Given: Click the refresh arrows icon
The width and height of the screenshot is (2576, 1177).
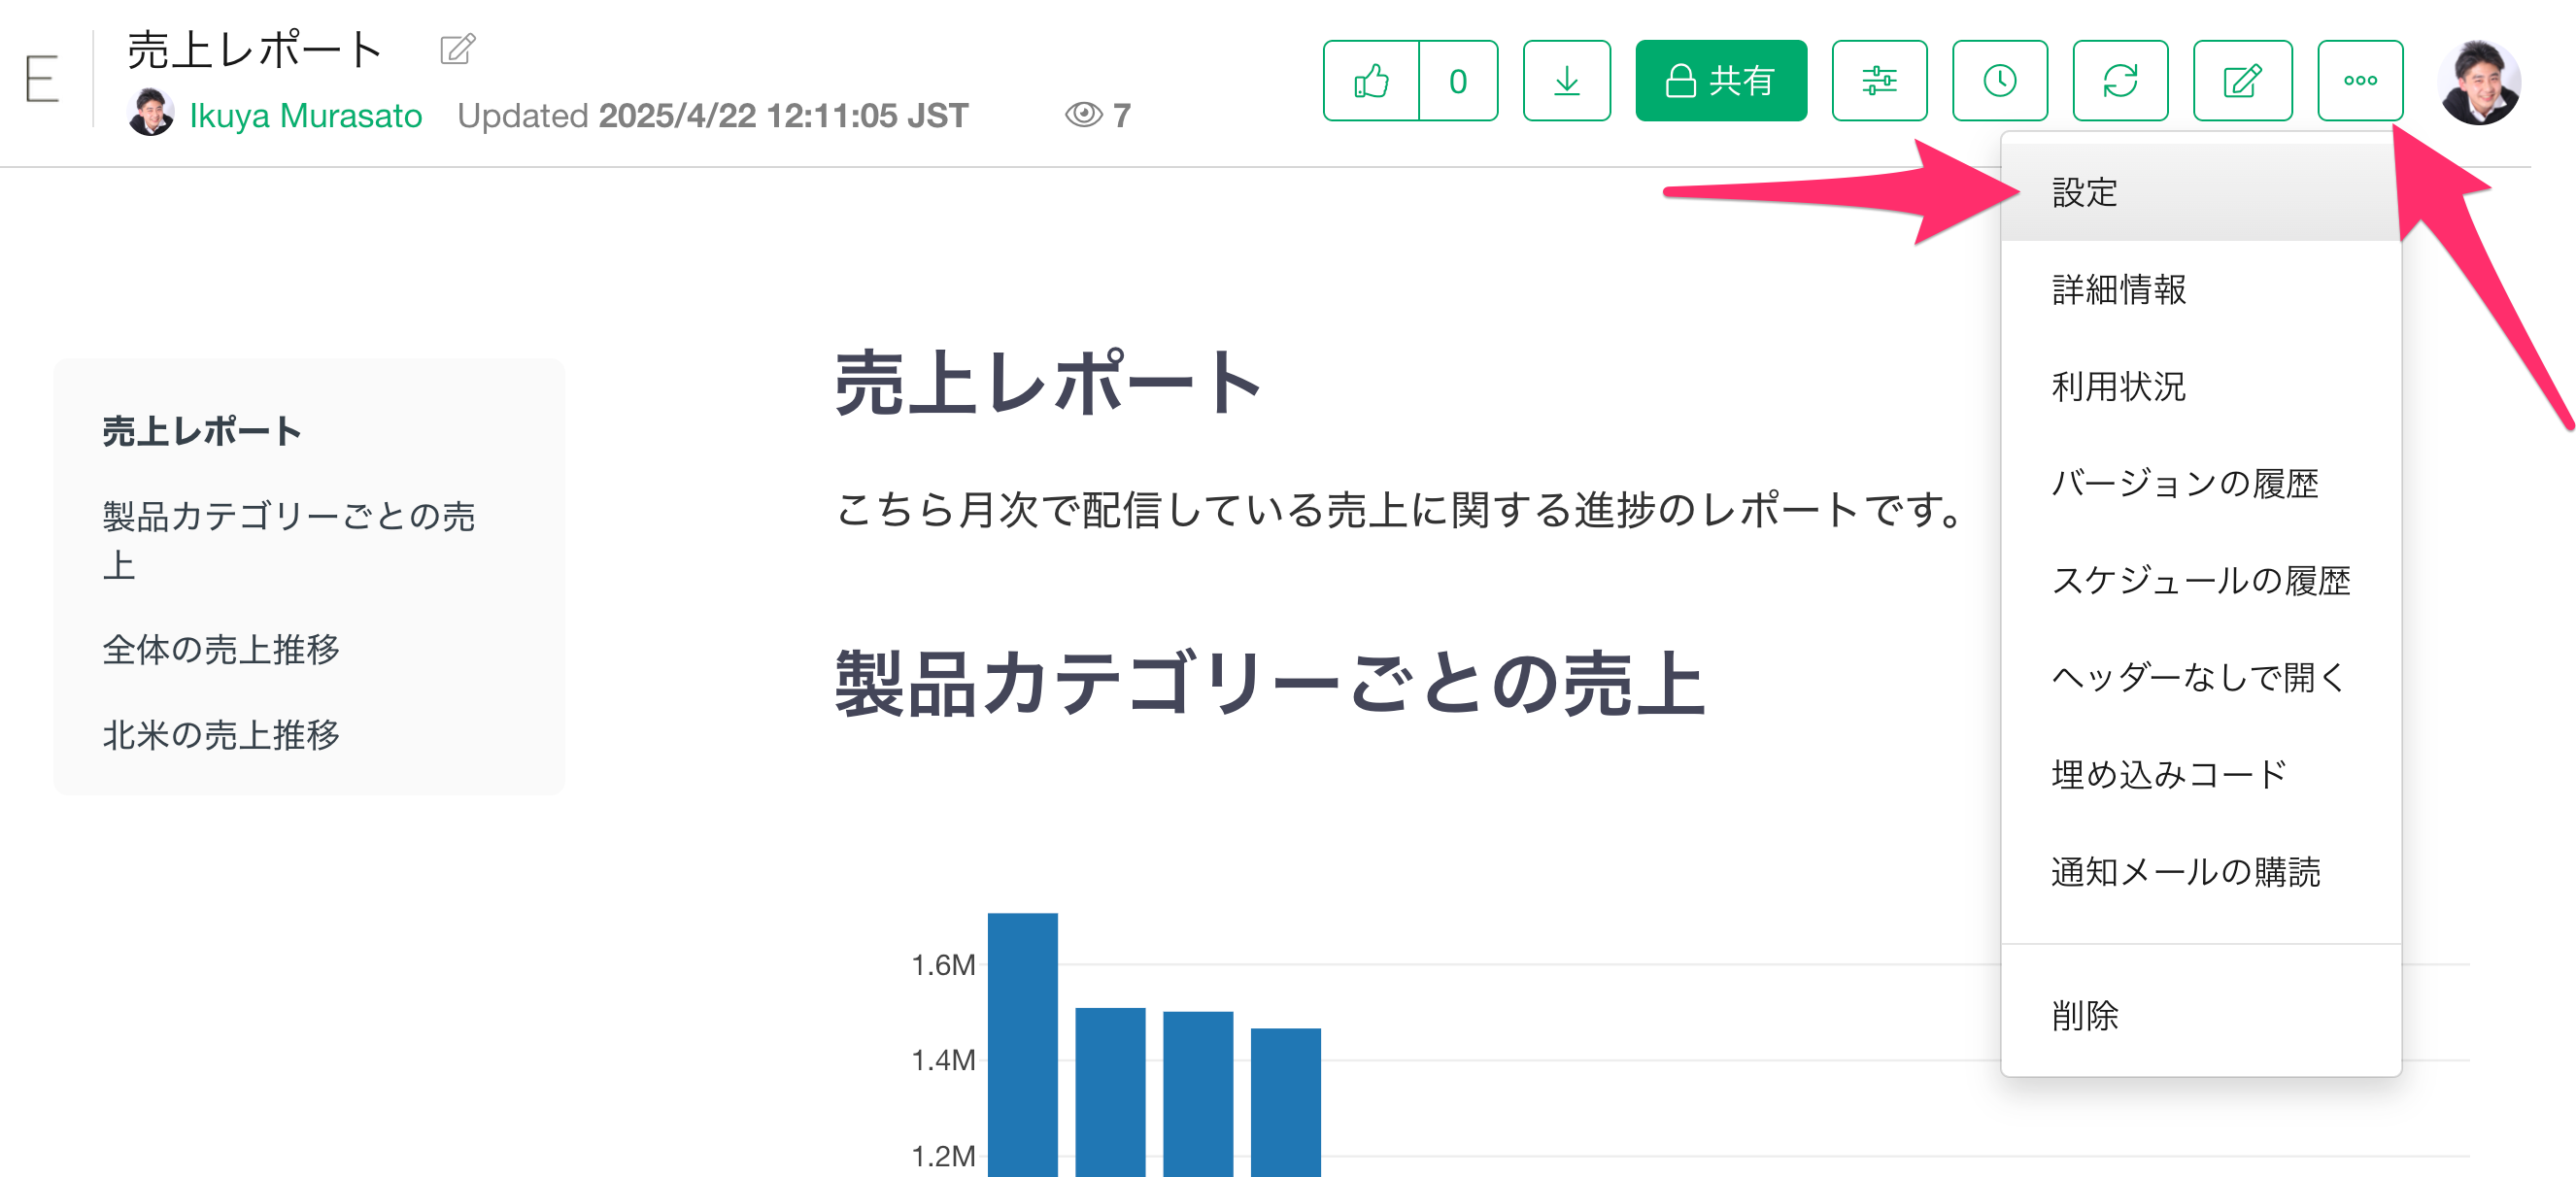Looking at the screenshot, I should tap(2119, 80).
